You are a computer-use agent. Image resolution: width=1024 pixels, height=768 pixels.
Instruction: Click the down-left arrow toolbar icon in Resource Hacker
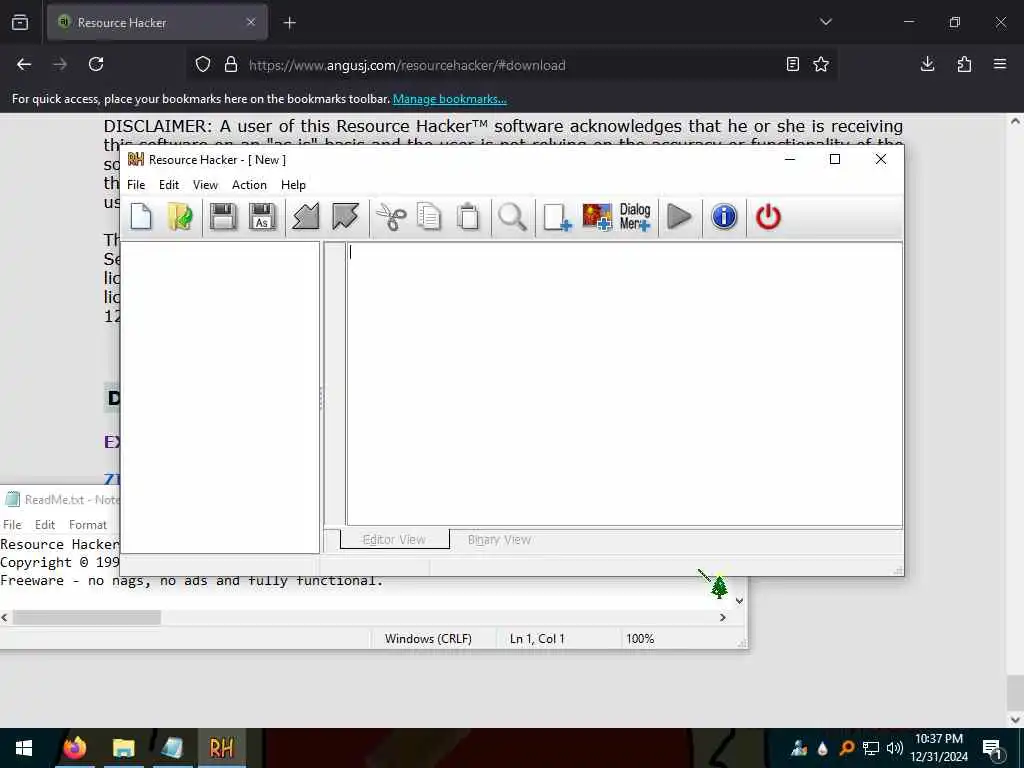click(306, 217)
